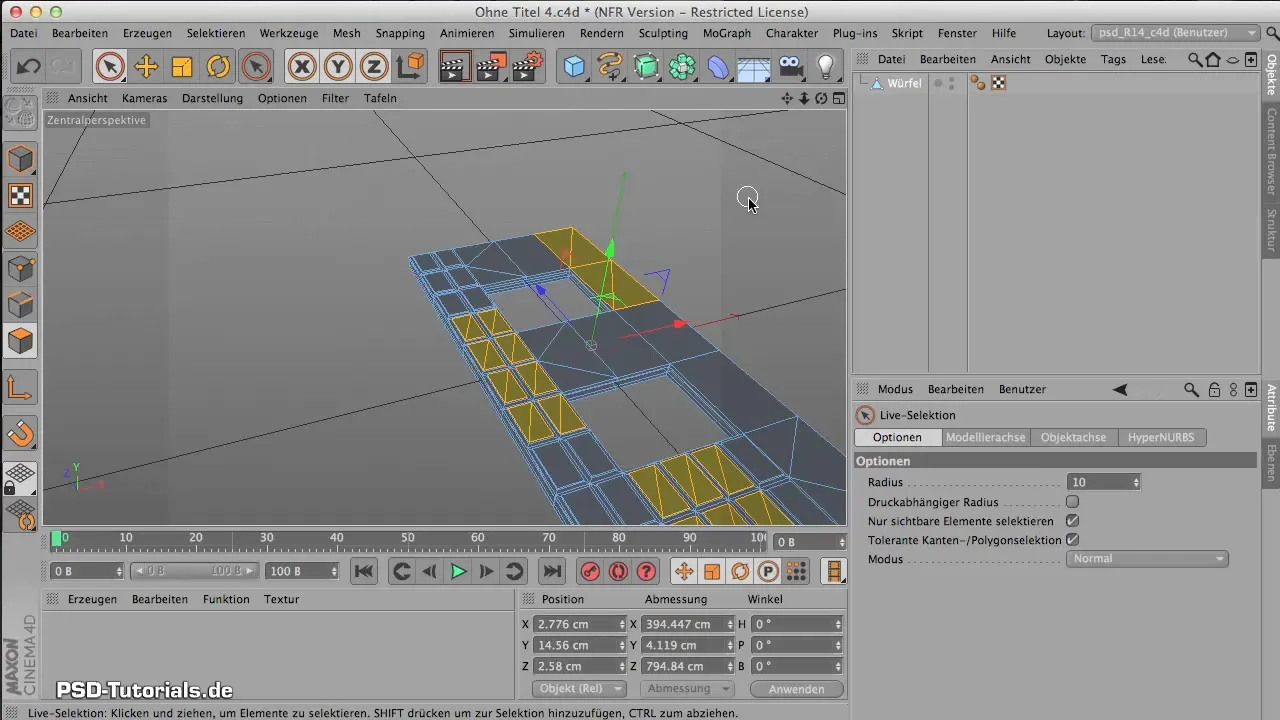The image size is (1280, 720).
Task: Click the Undo arrow icon
Action: point(28,67)
